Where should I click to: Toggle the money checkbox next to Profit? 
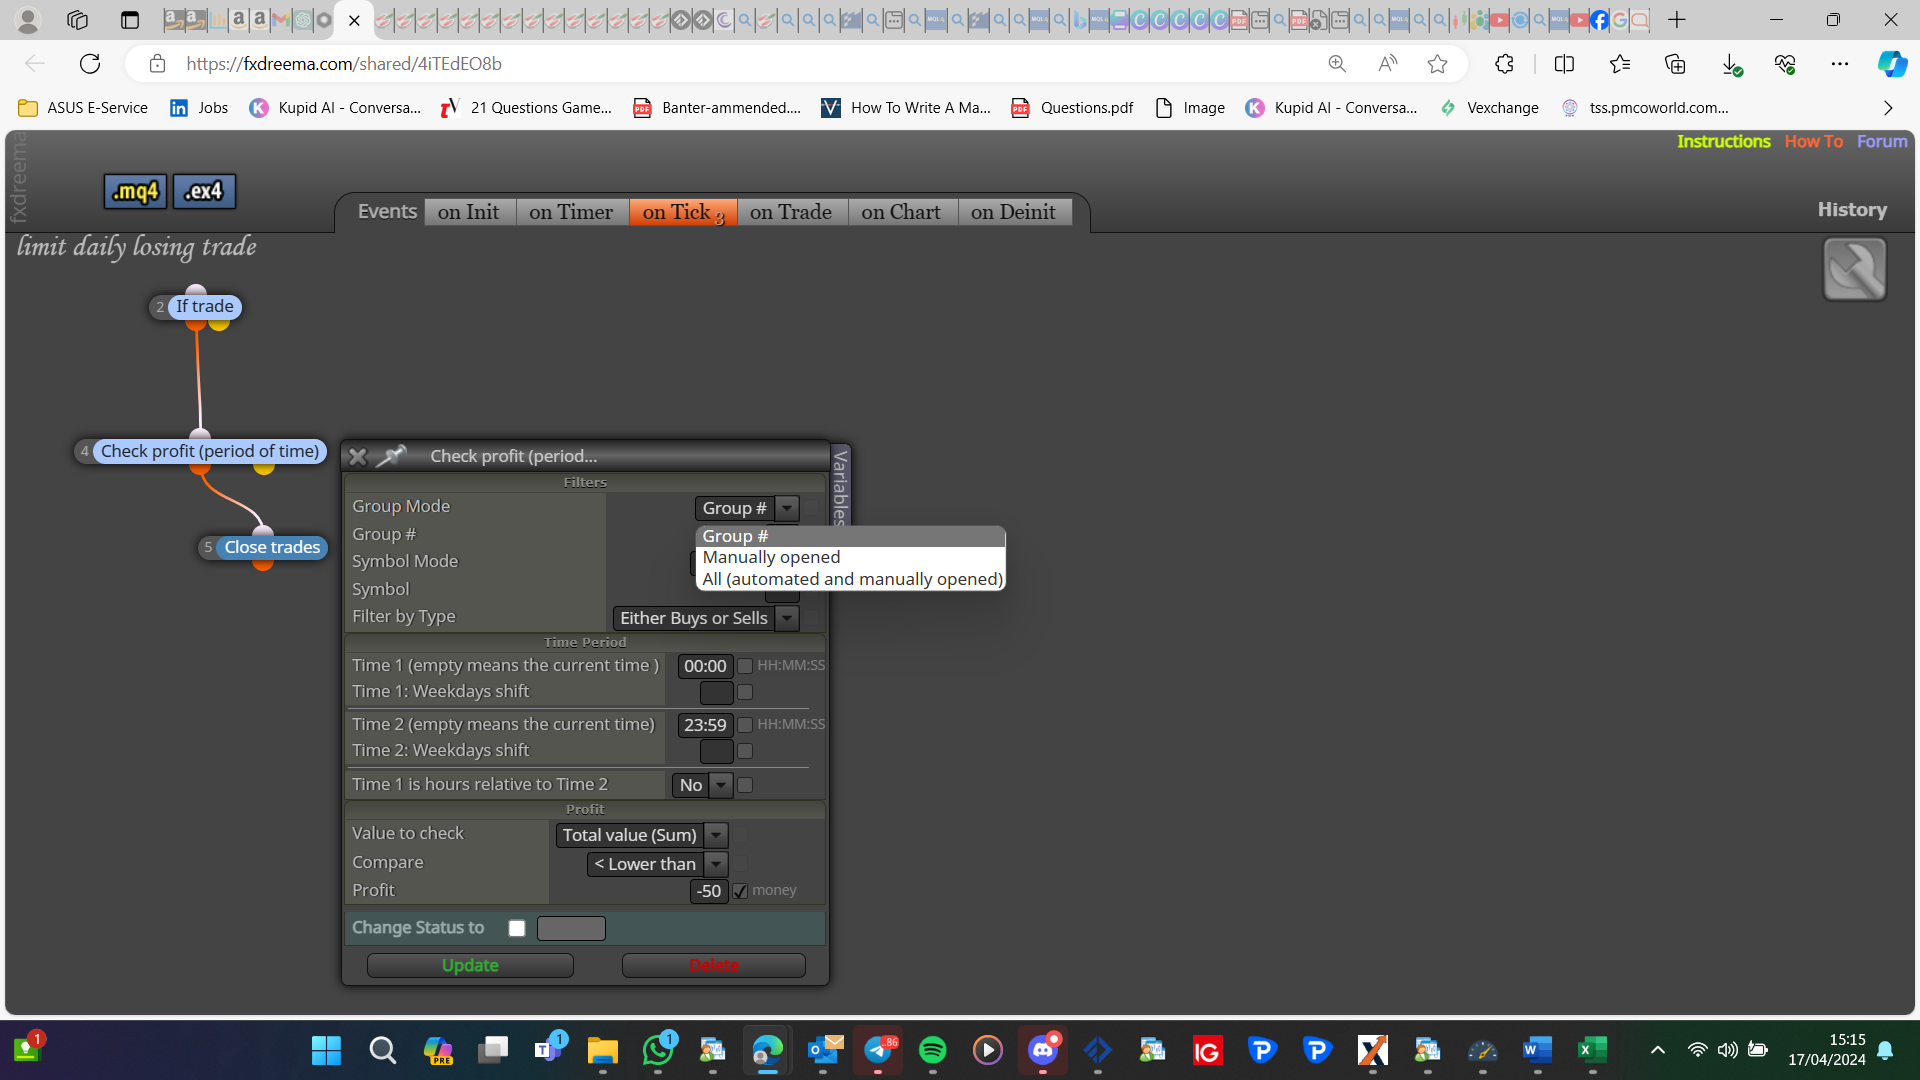pos(740,891)
